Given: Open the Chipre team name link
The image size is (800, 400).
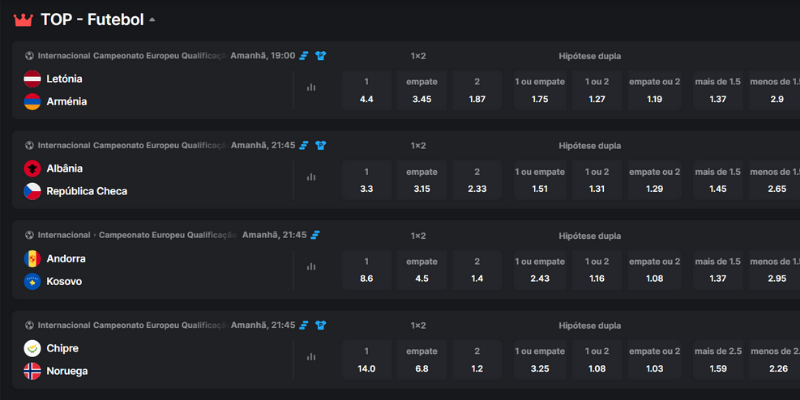Looking at the screenshot, I should tap(65, 348).
